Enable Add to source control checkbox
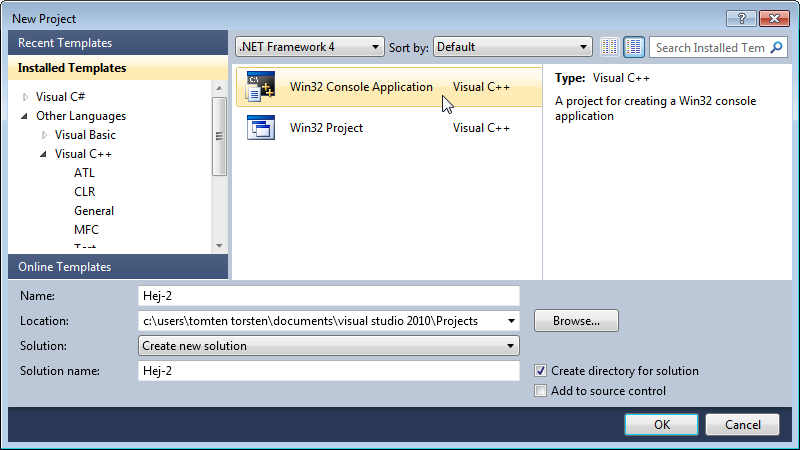The height and width of the screenshot is (450, 800). (540, 391)
